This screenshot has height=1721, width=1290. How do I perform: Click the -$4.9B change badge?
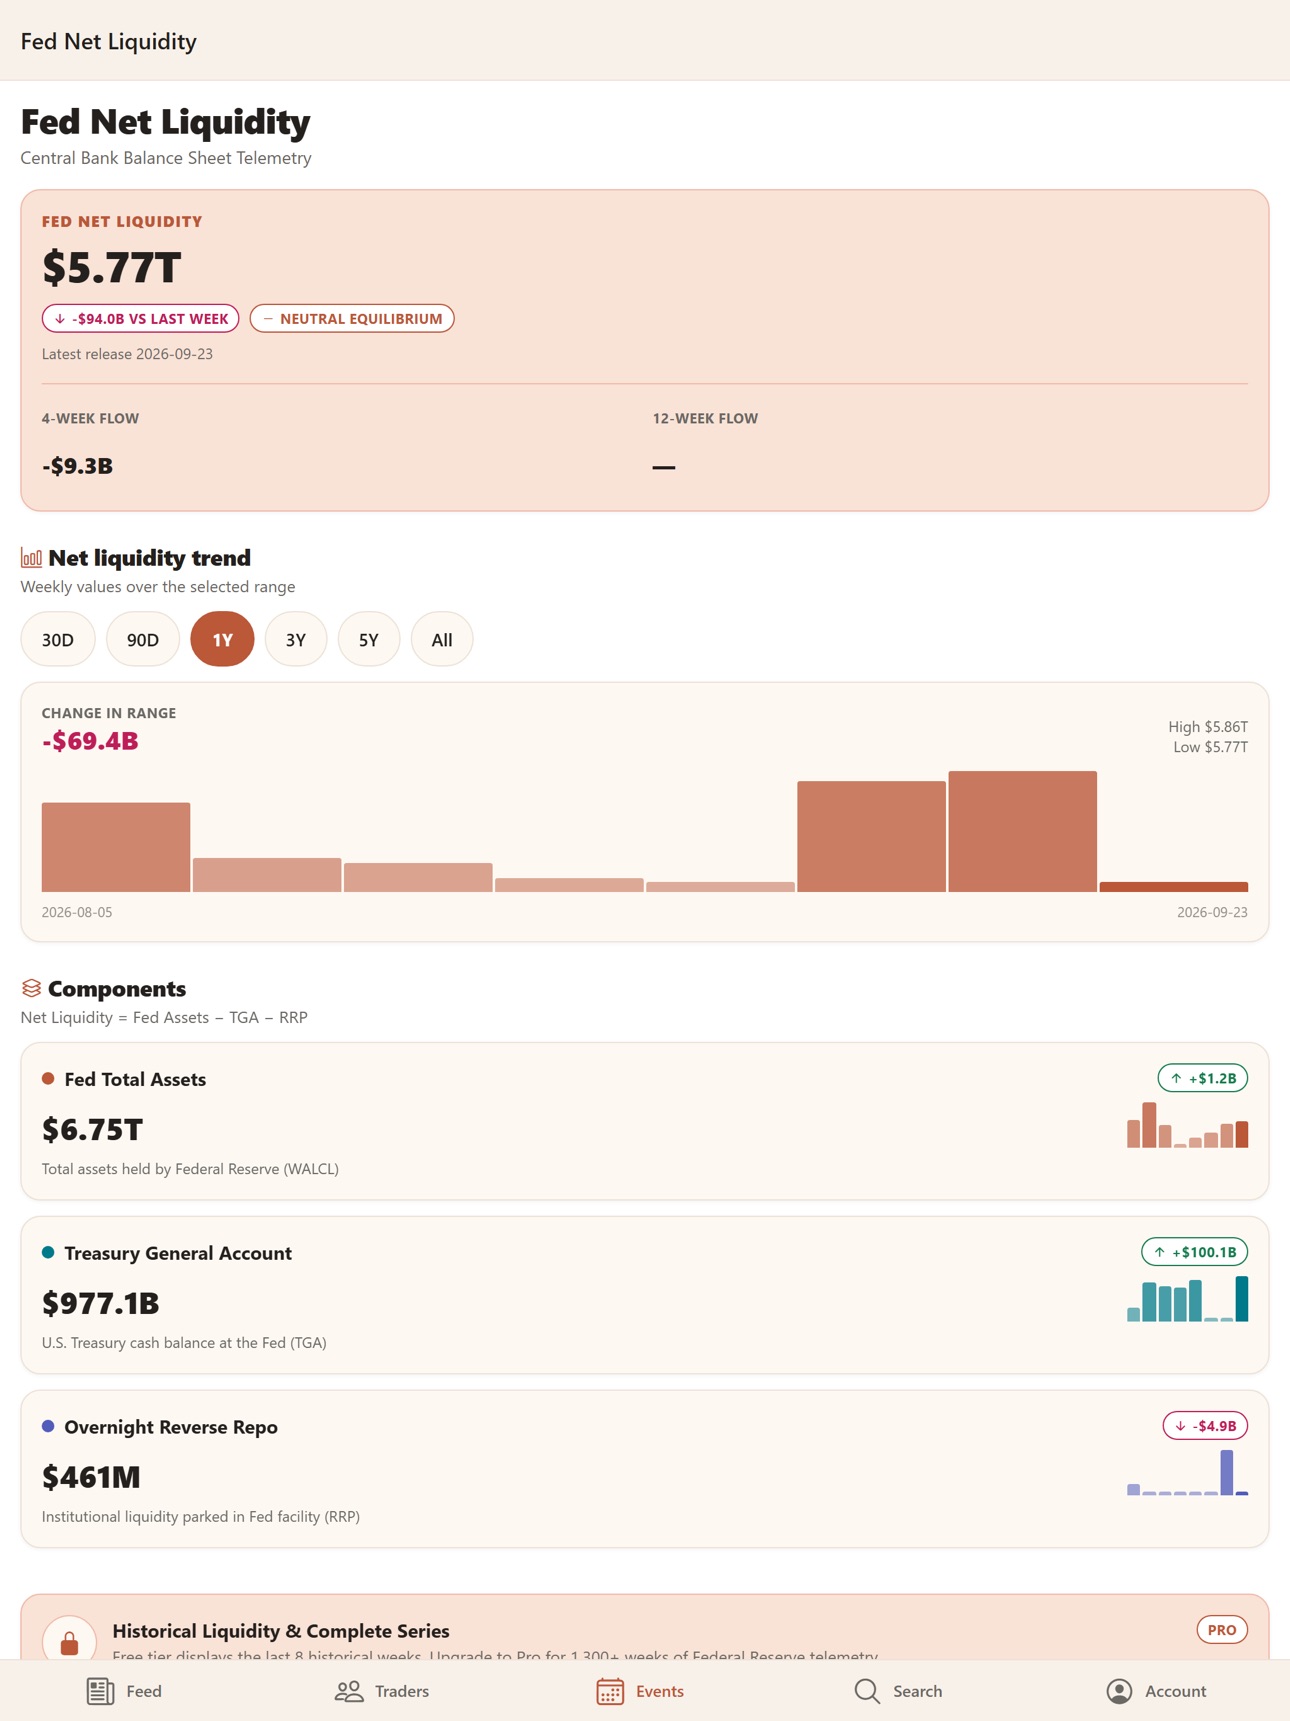pos(1205,1426)
